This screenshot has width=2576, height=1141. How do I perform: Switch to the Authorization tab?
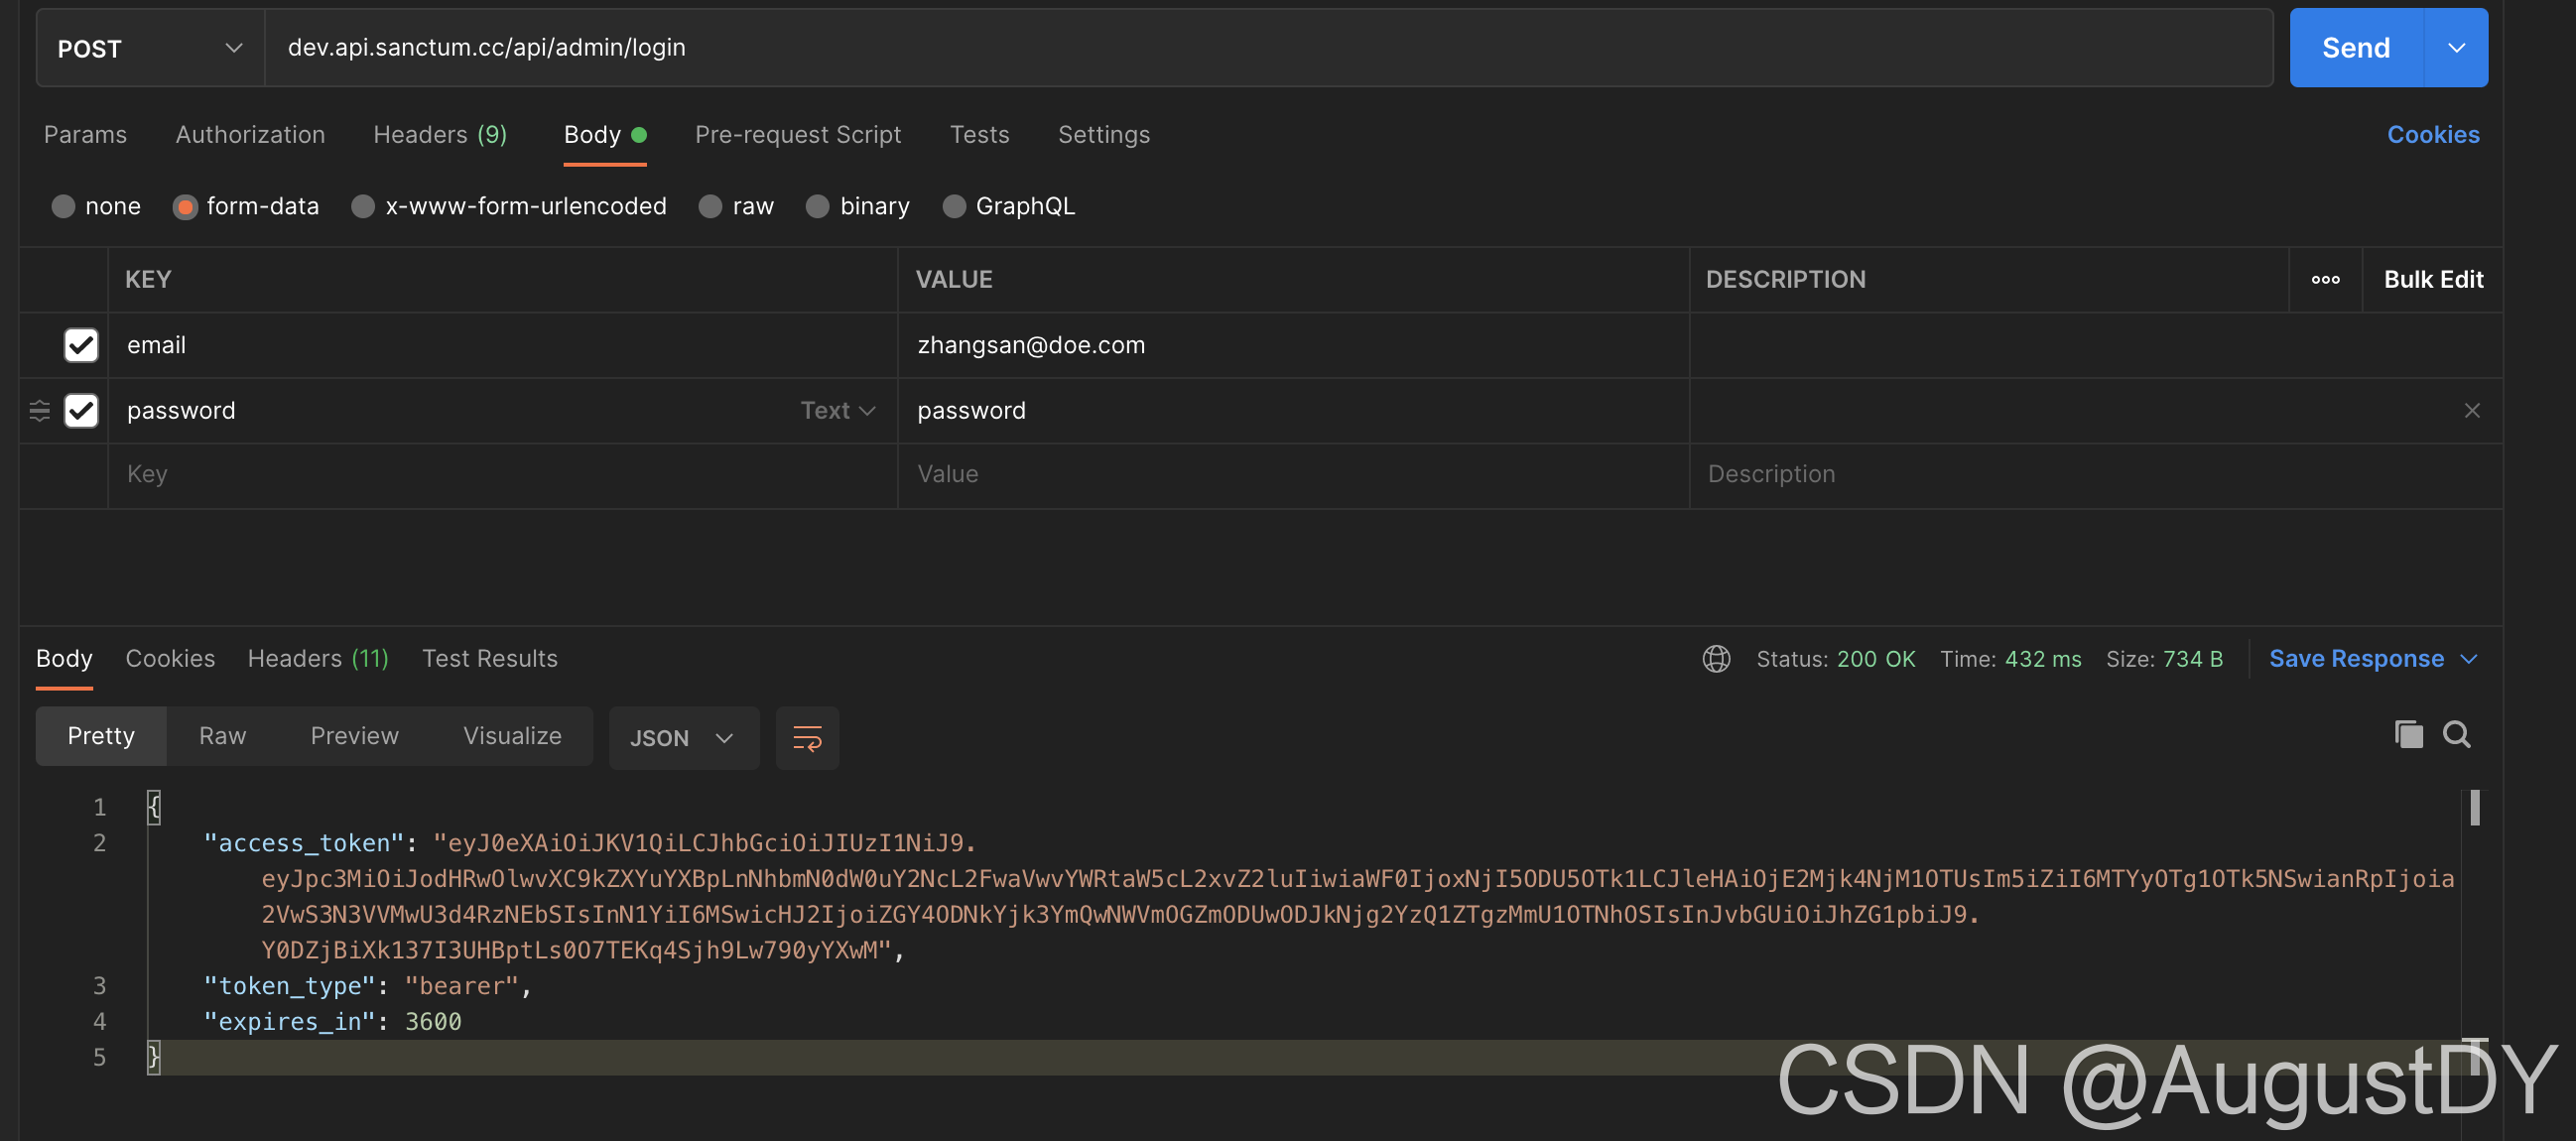(250, 135)
